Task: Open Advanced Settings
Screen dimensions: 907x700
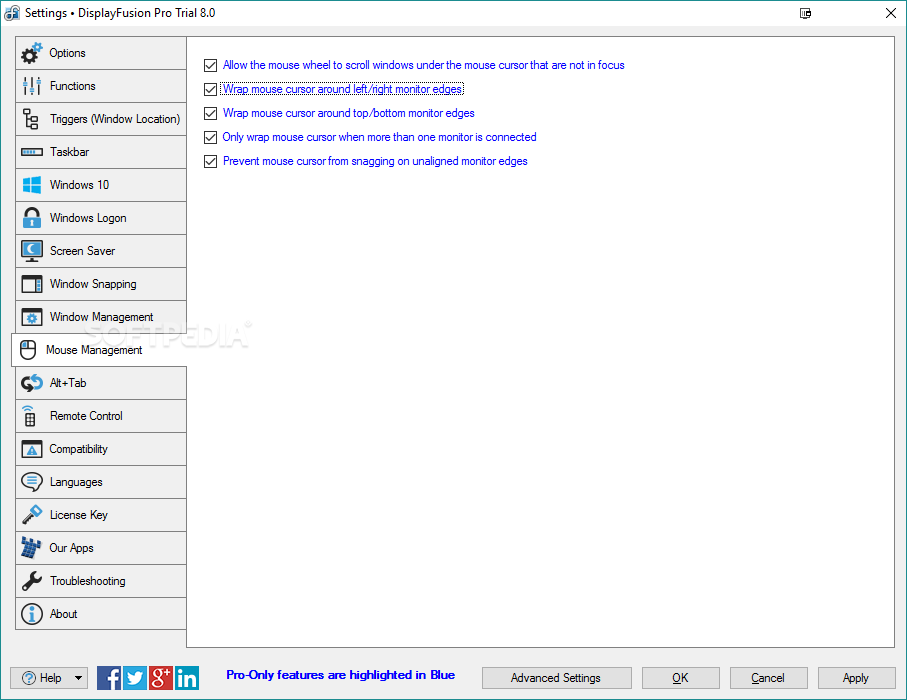Action: (556, 678)
